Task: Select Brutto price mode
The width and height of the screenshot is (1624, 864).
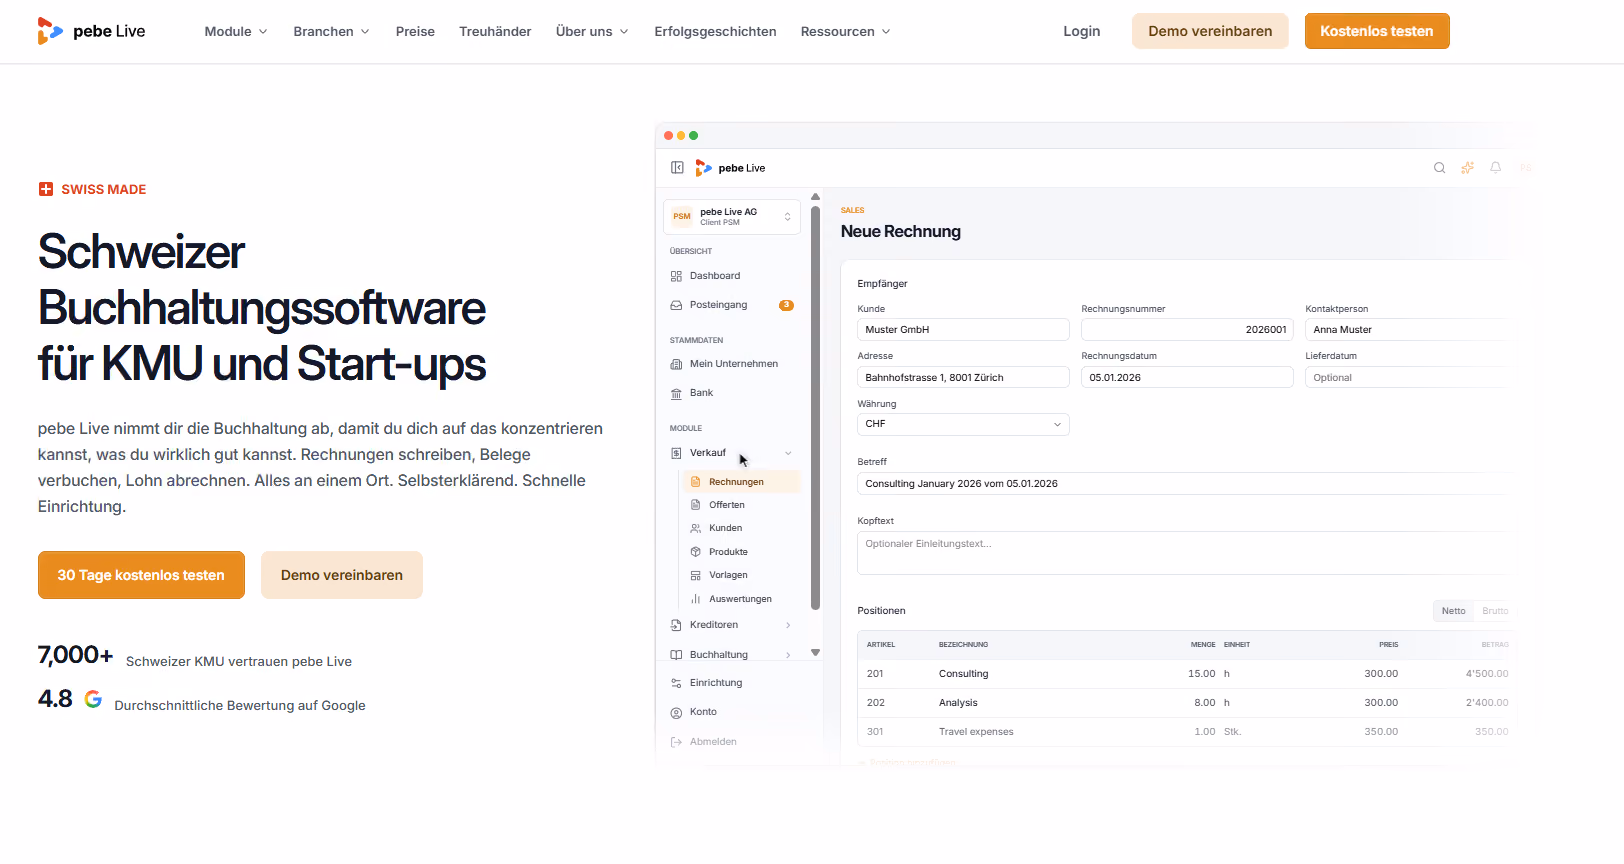Action: tap(1495, 611)
